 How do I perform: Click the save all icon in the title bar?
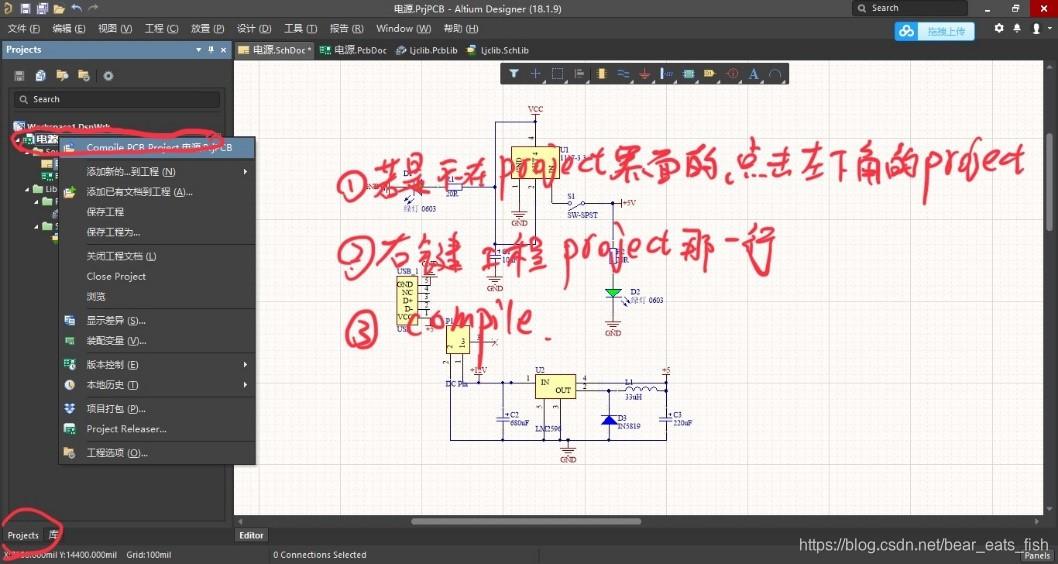(x=42, y=9)
